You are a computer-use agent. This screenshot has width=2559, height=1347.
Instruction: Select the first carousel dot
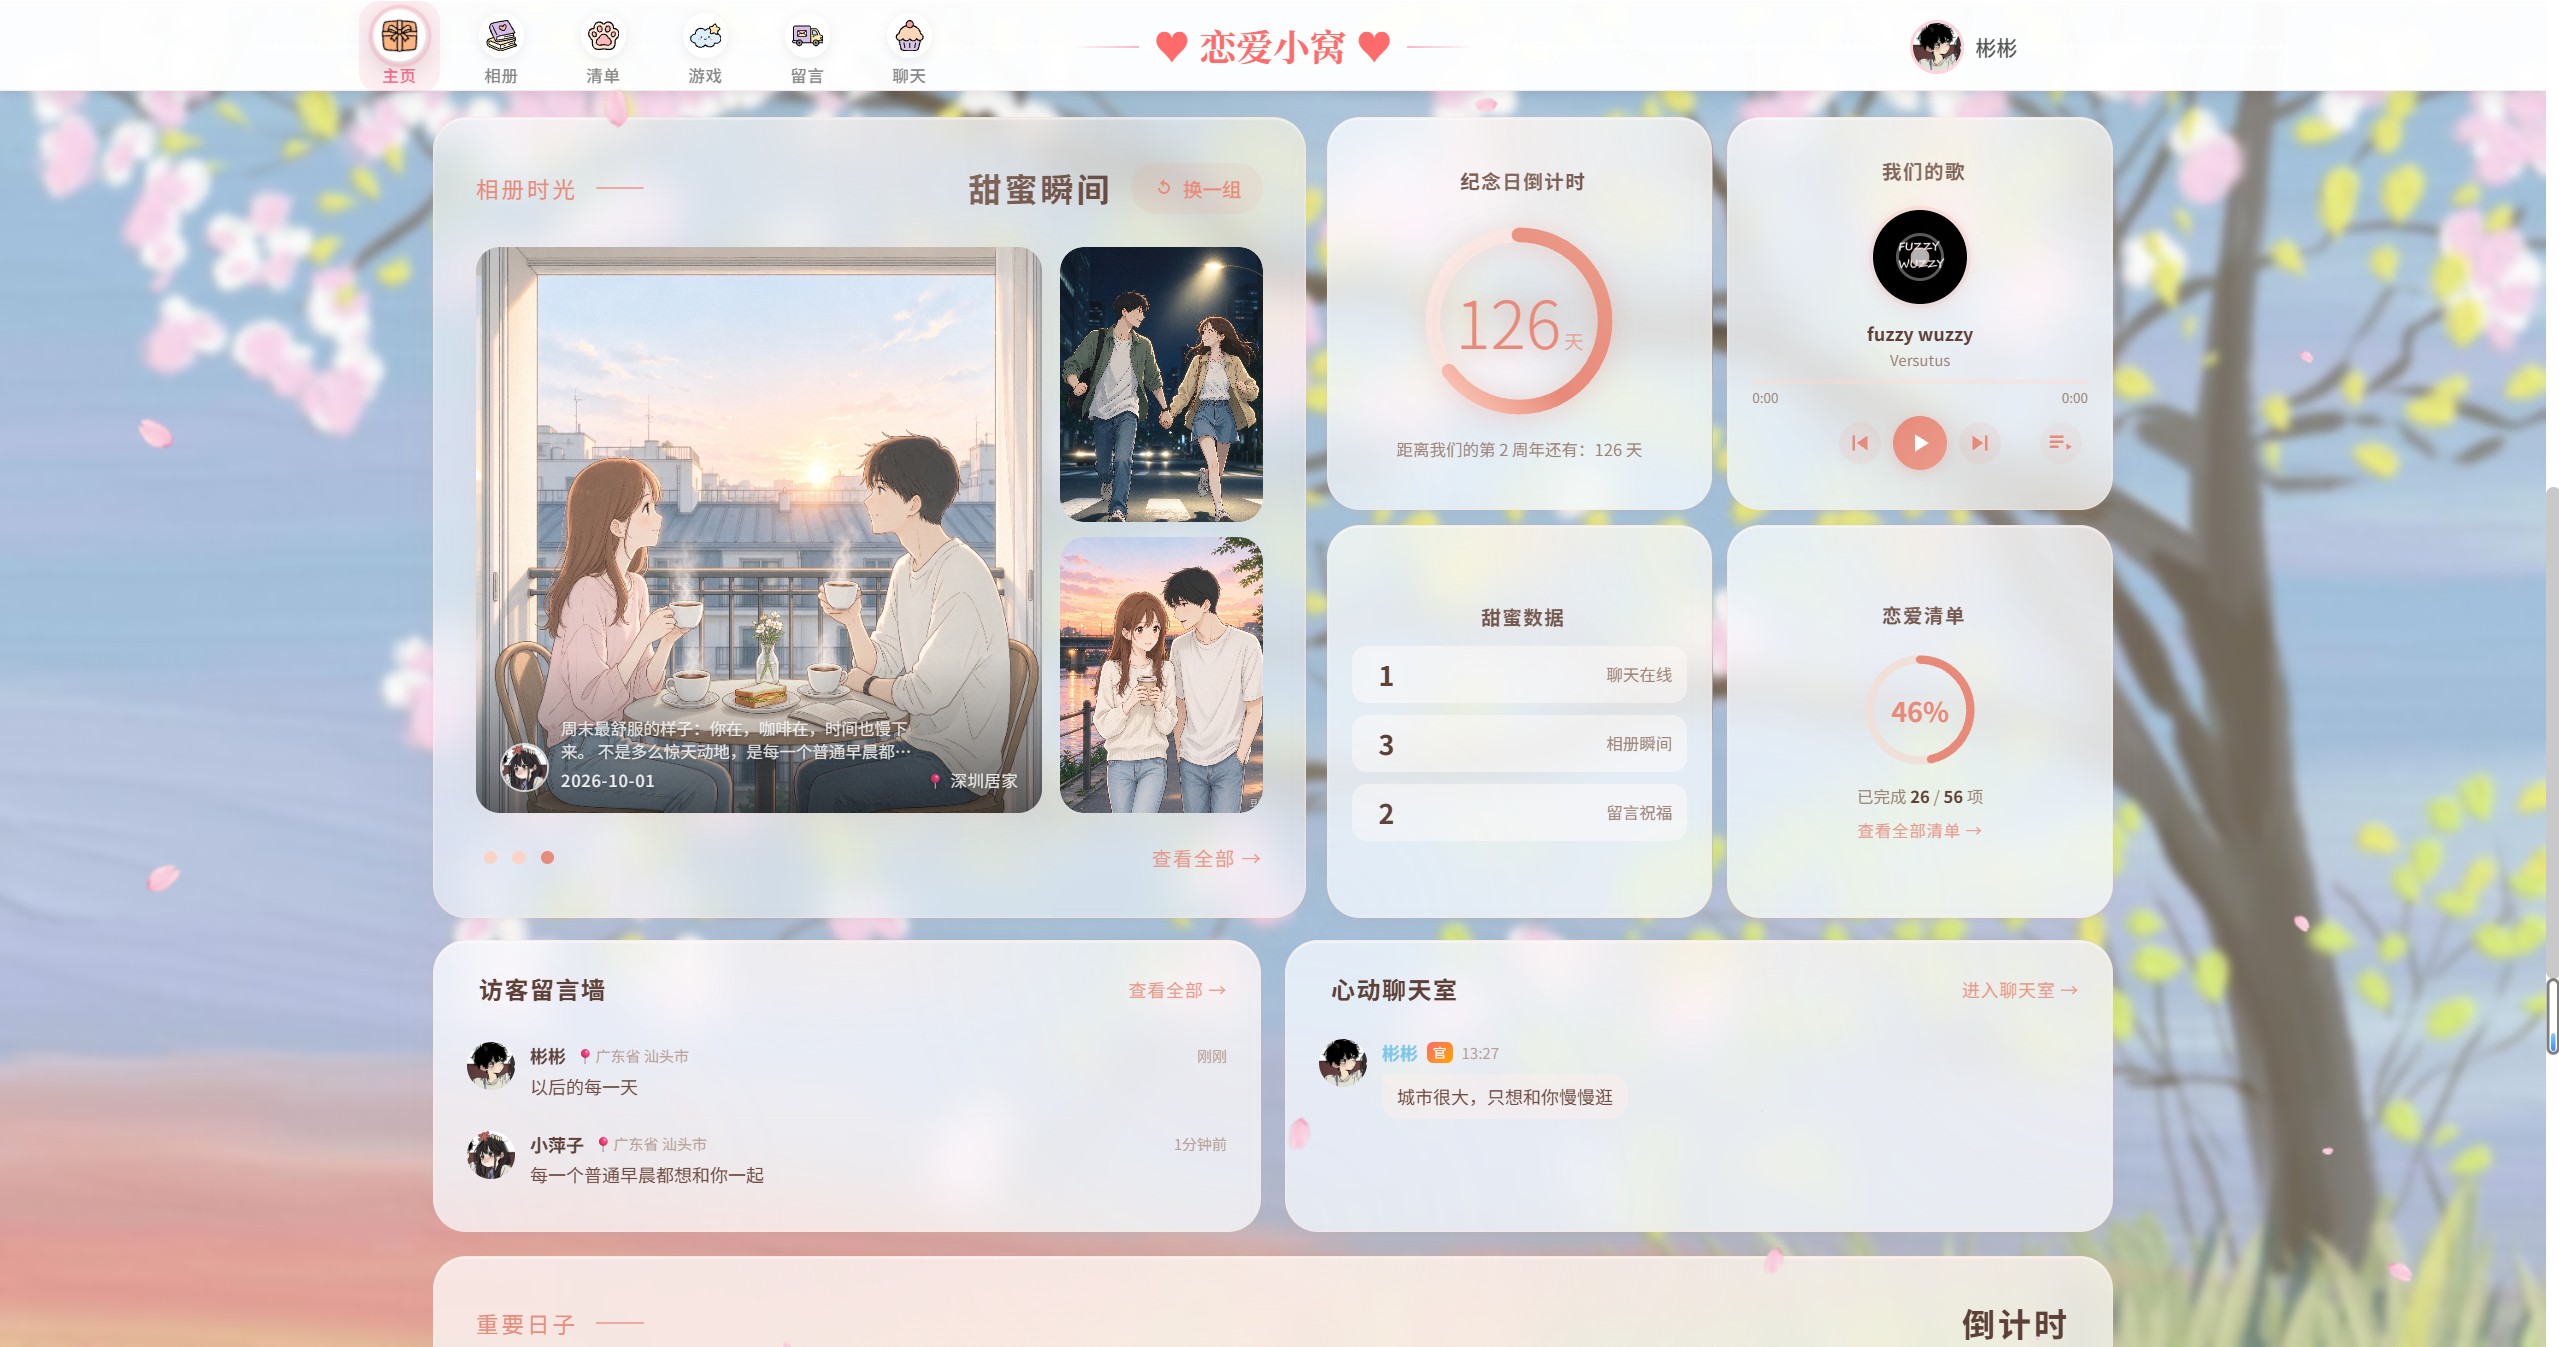[x=490, y=857]
